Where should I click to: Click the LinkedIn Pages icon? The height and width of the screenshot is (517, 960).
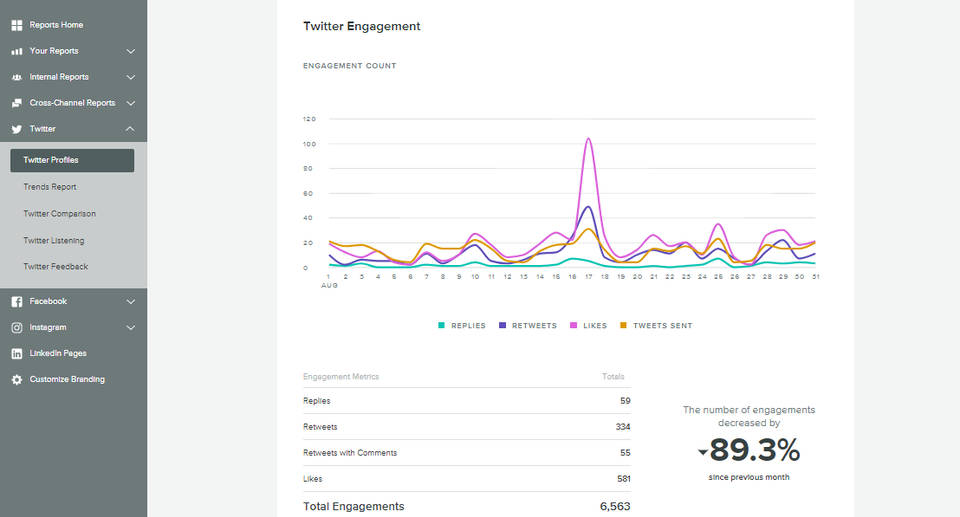[17, 353]
